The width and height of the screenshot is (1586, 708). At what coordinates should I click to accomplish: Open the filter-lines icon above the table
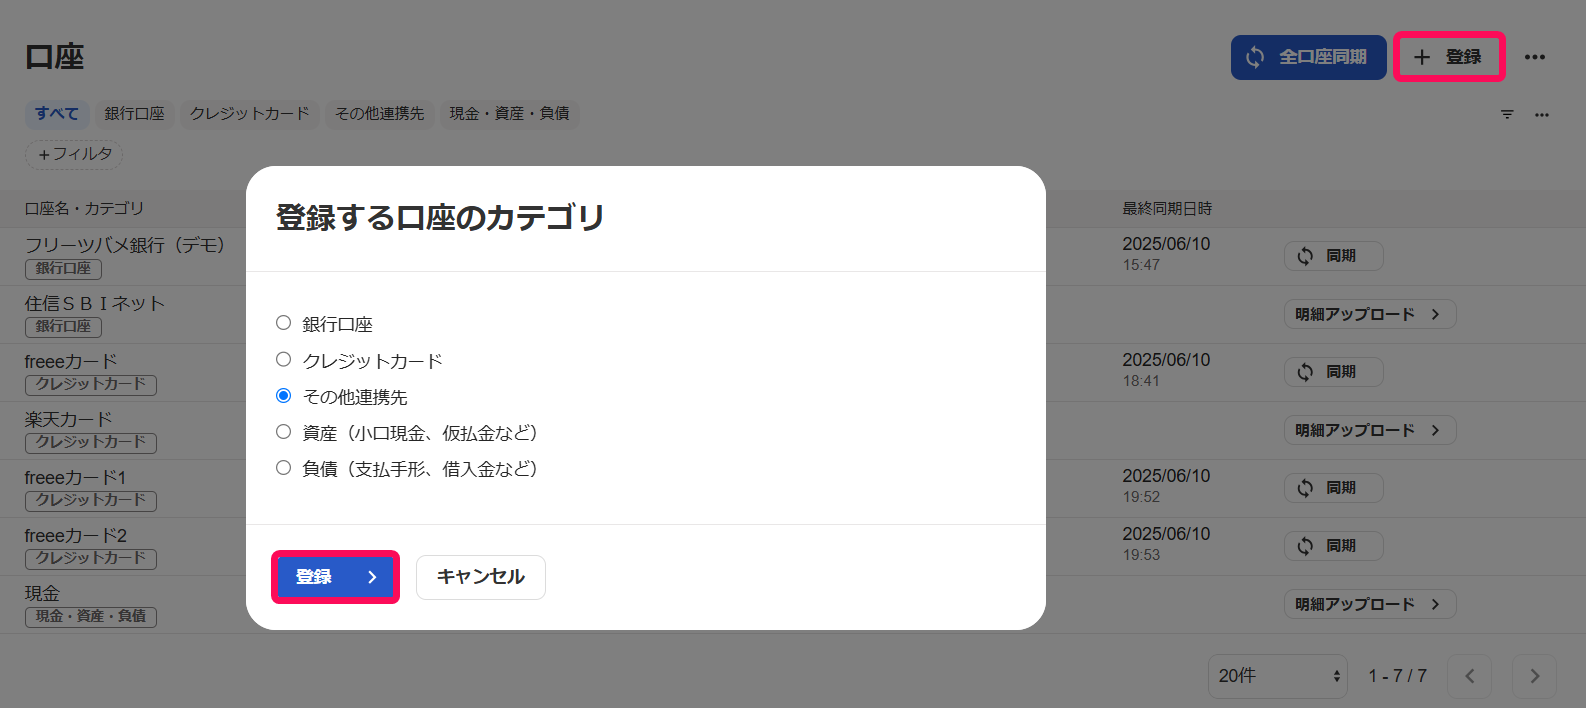coord(1507,114)
